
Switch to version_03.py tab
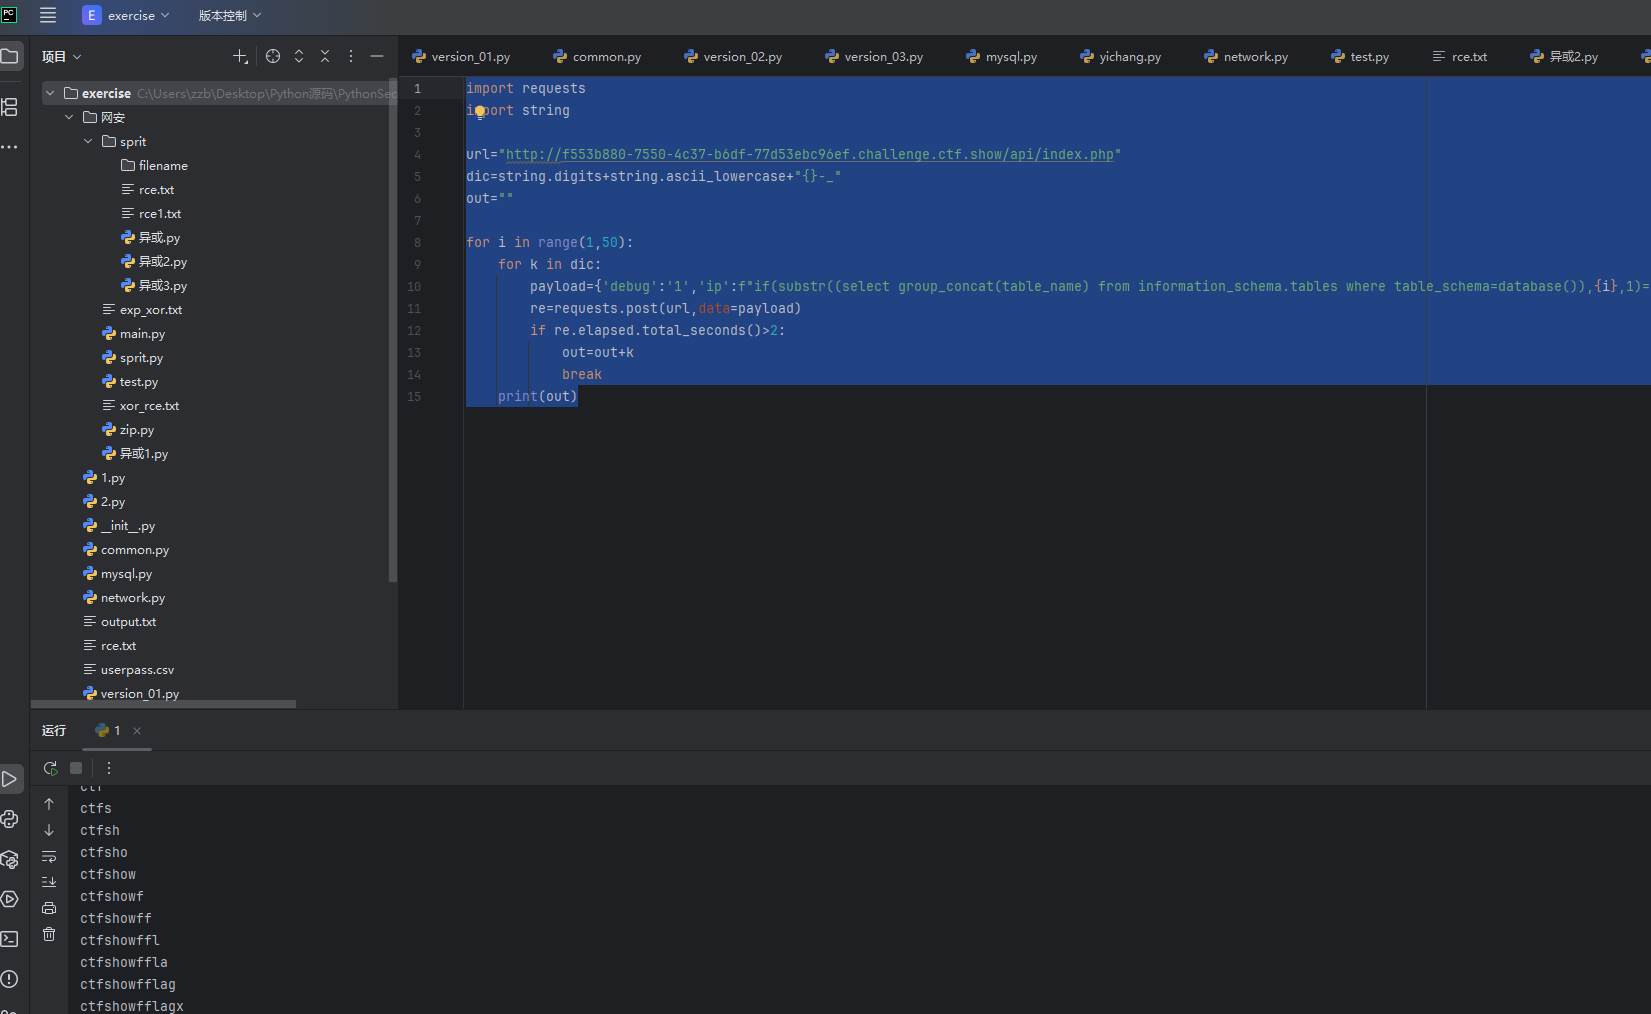pos(874,57)
